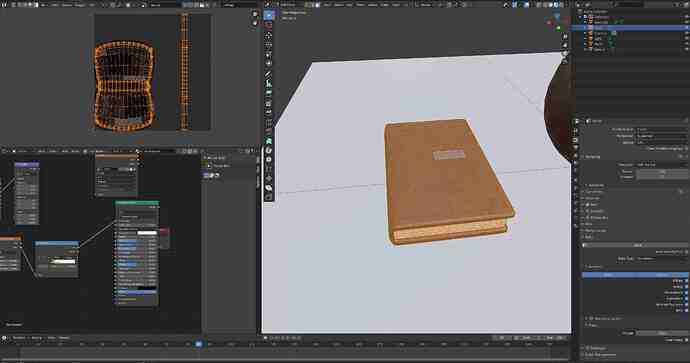Open the Select menu in 3D viewport
This screenshot has height=363, width=690.
[339, 5]
